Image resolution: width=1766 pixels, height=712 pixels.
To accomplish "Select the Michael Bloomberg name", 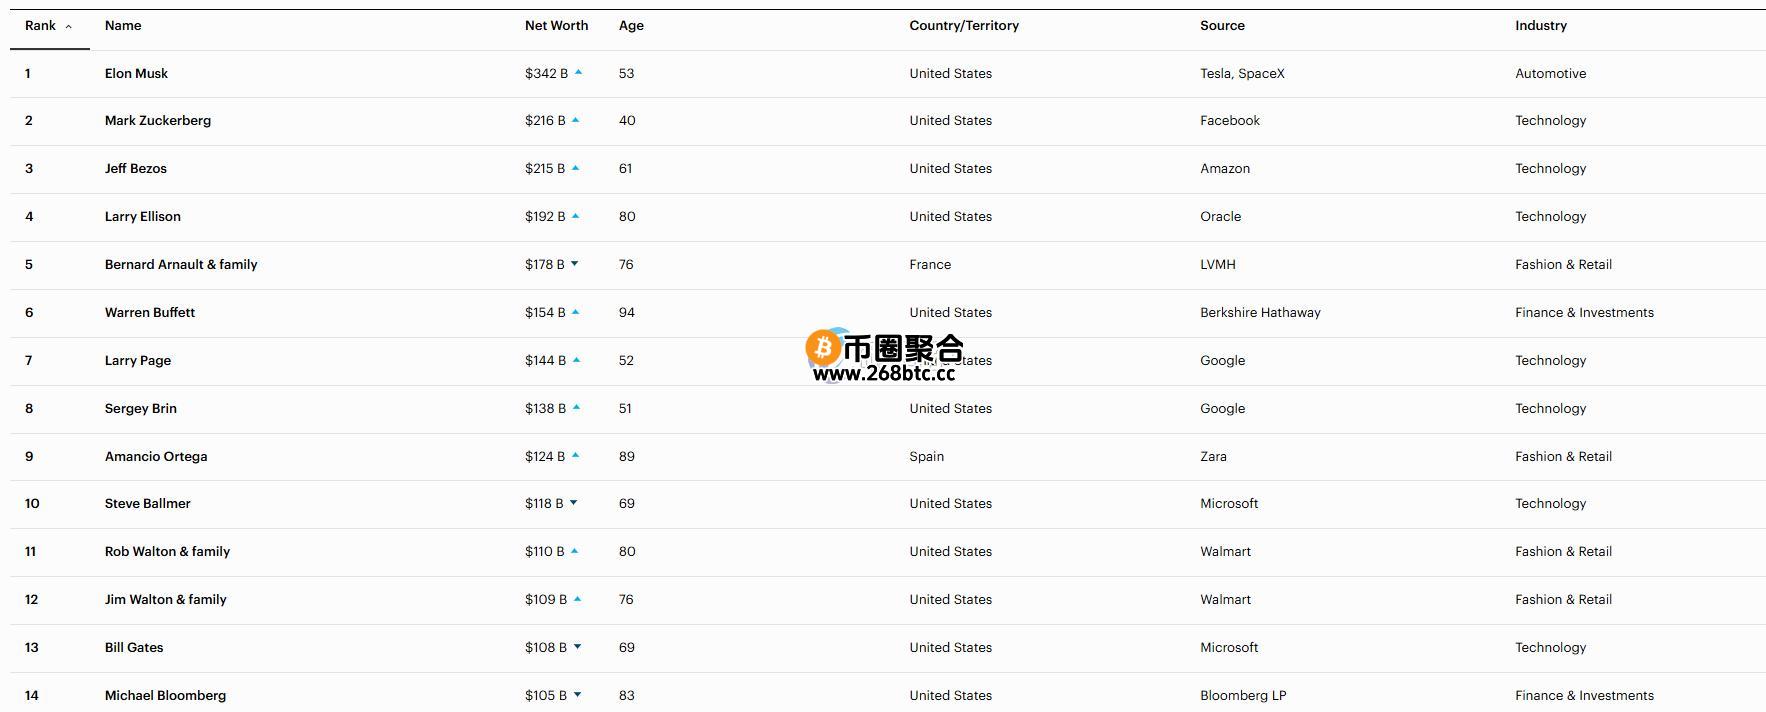I will point(165,696).
